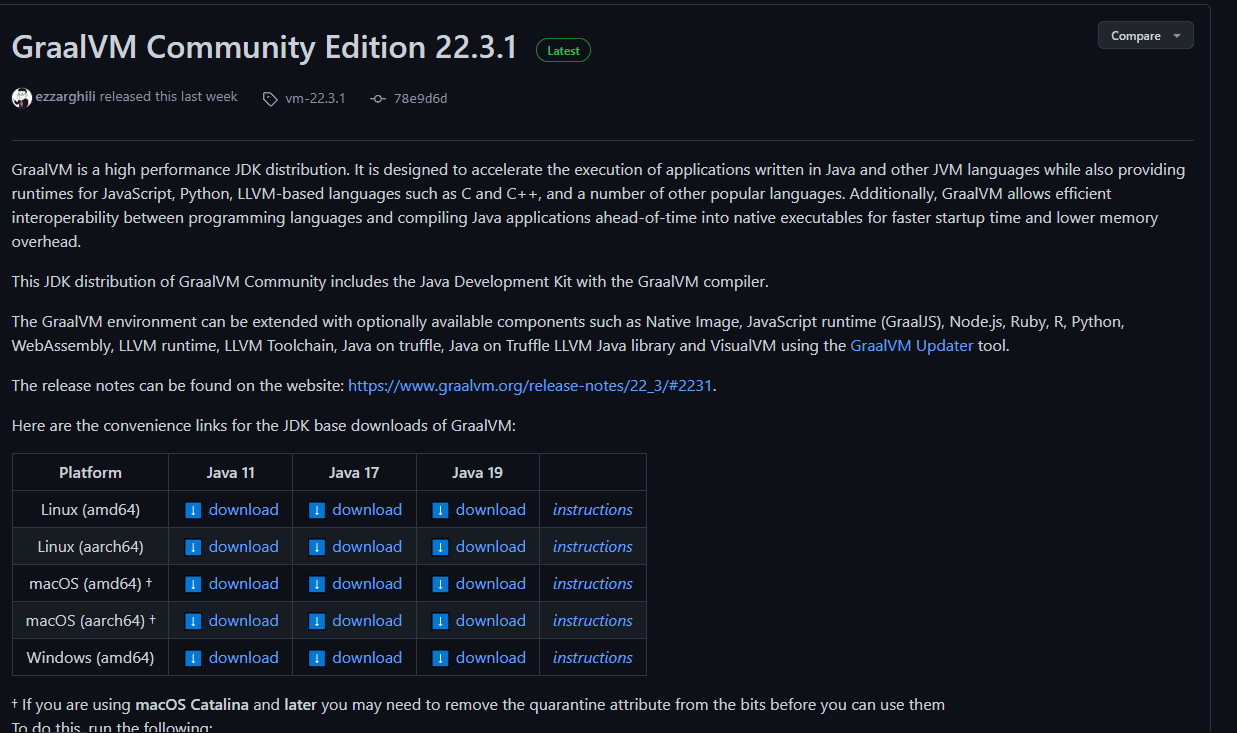This screenshot has height=733, width=1237.
Task: Open the GraalVM Updater link
Action: 912,346
